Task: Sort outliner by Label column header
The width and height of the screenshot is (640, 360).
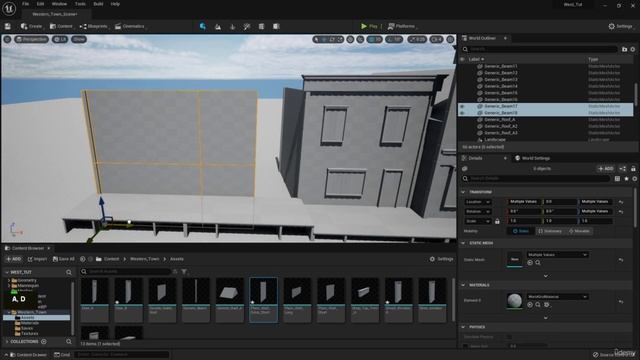Action: click(x=476, y=59)
